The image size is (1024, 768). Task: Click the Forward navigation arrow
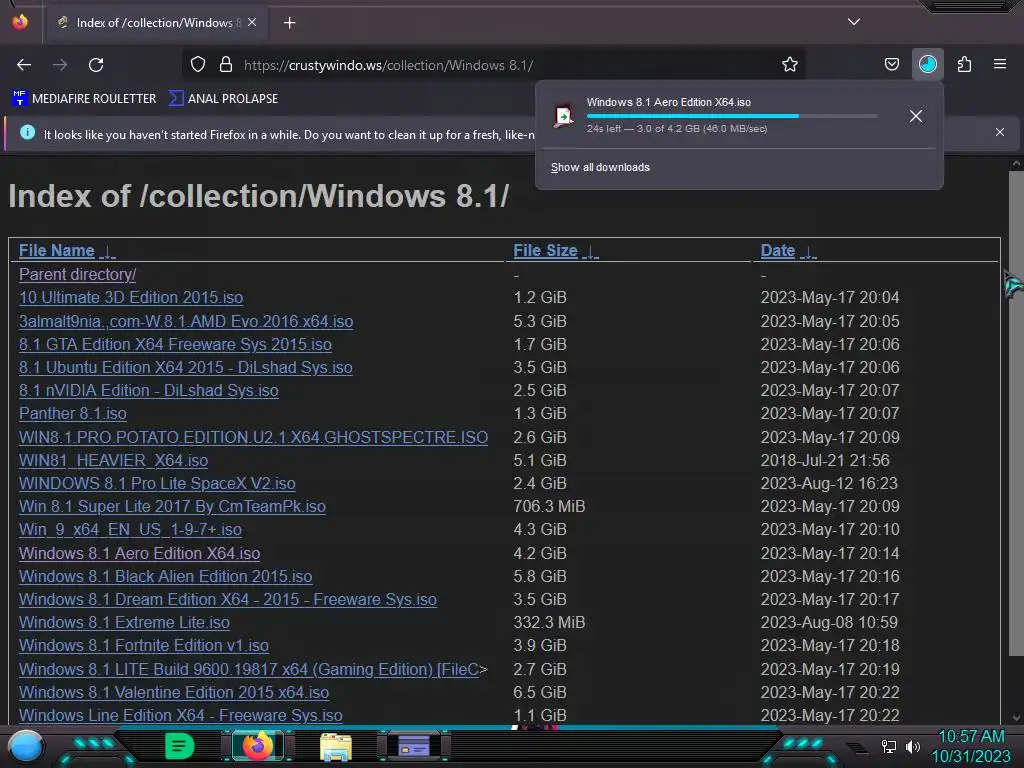click(x=60, y=65)
